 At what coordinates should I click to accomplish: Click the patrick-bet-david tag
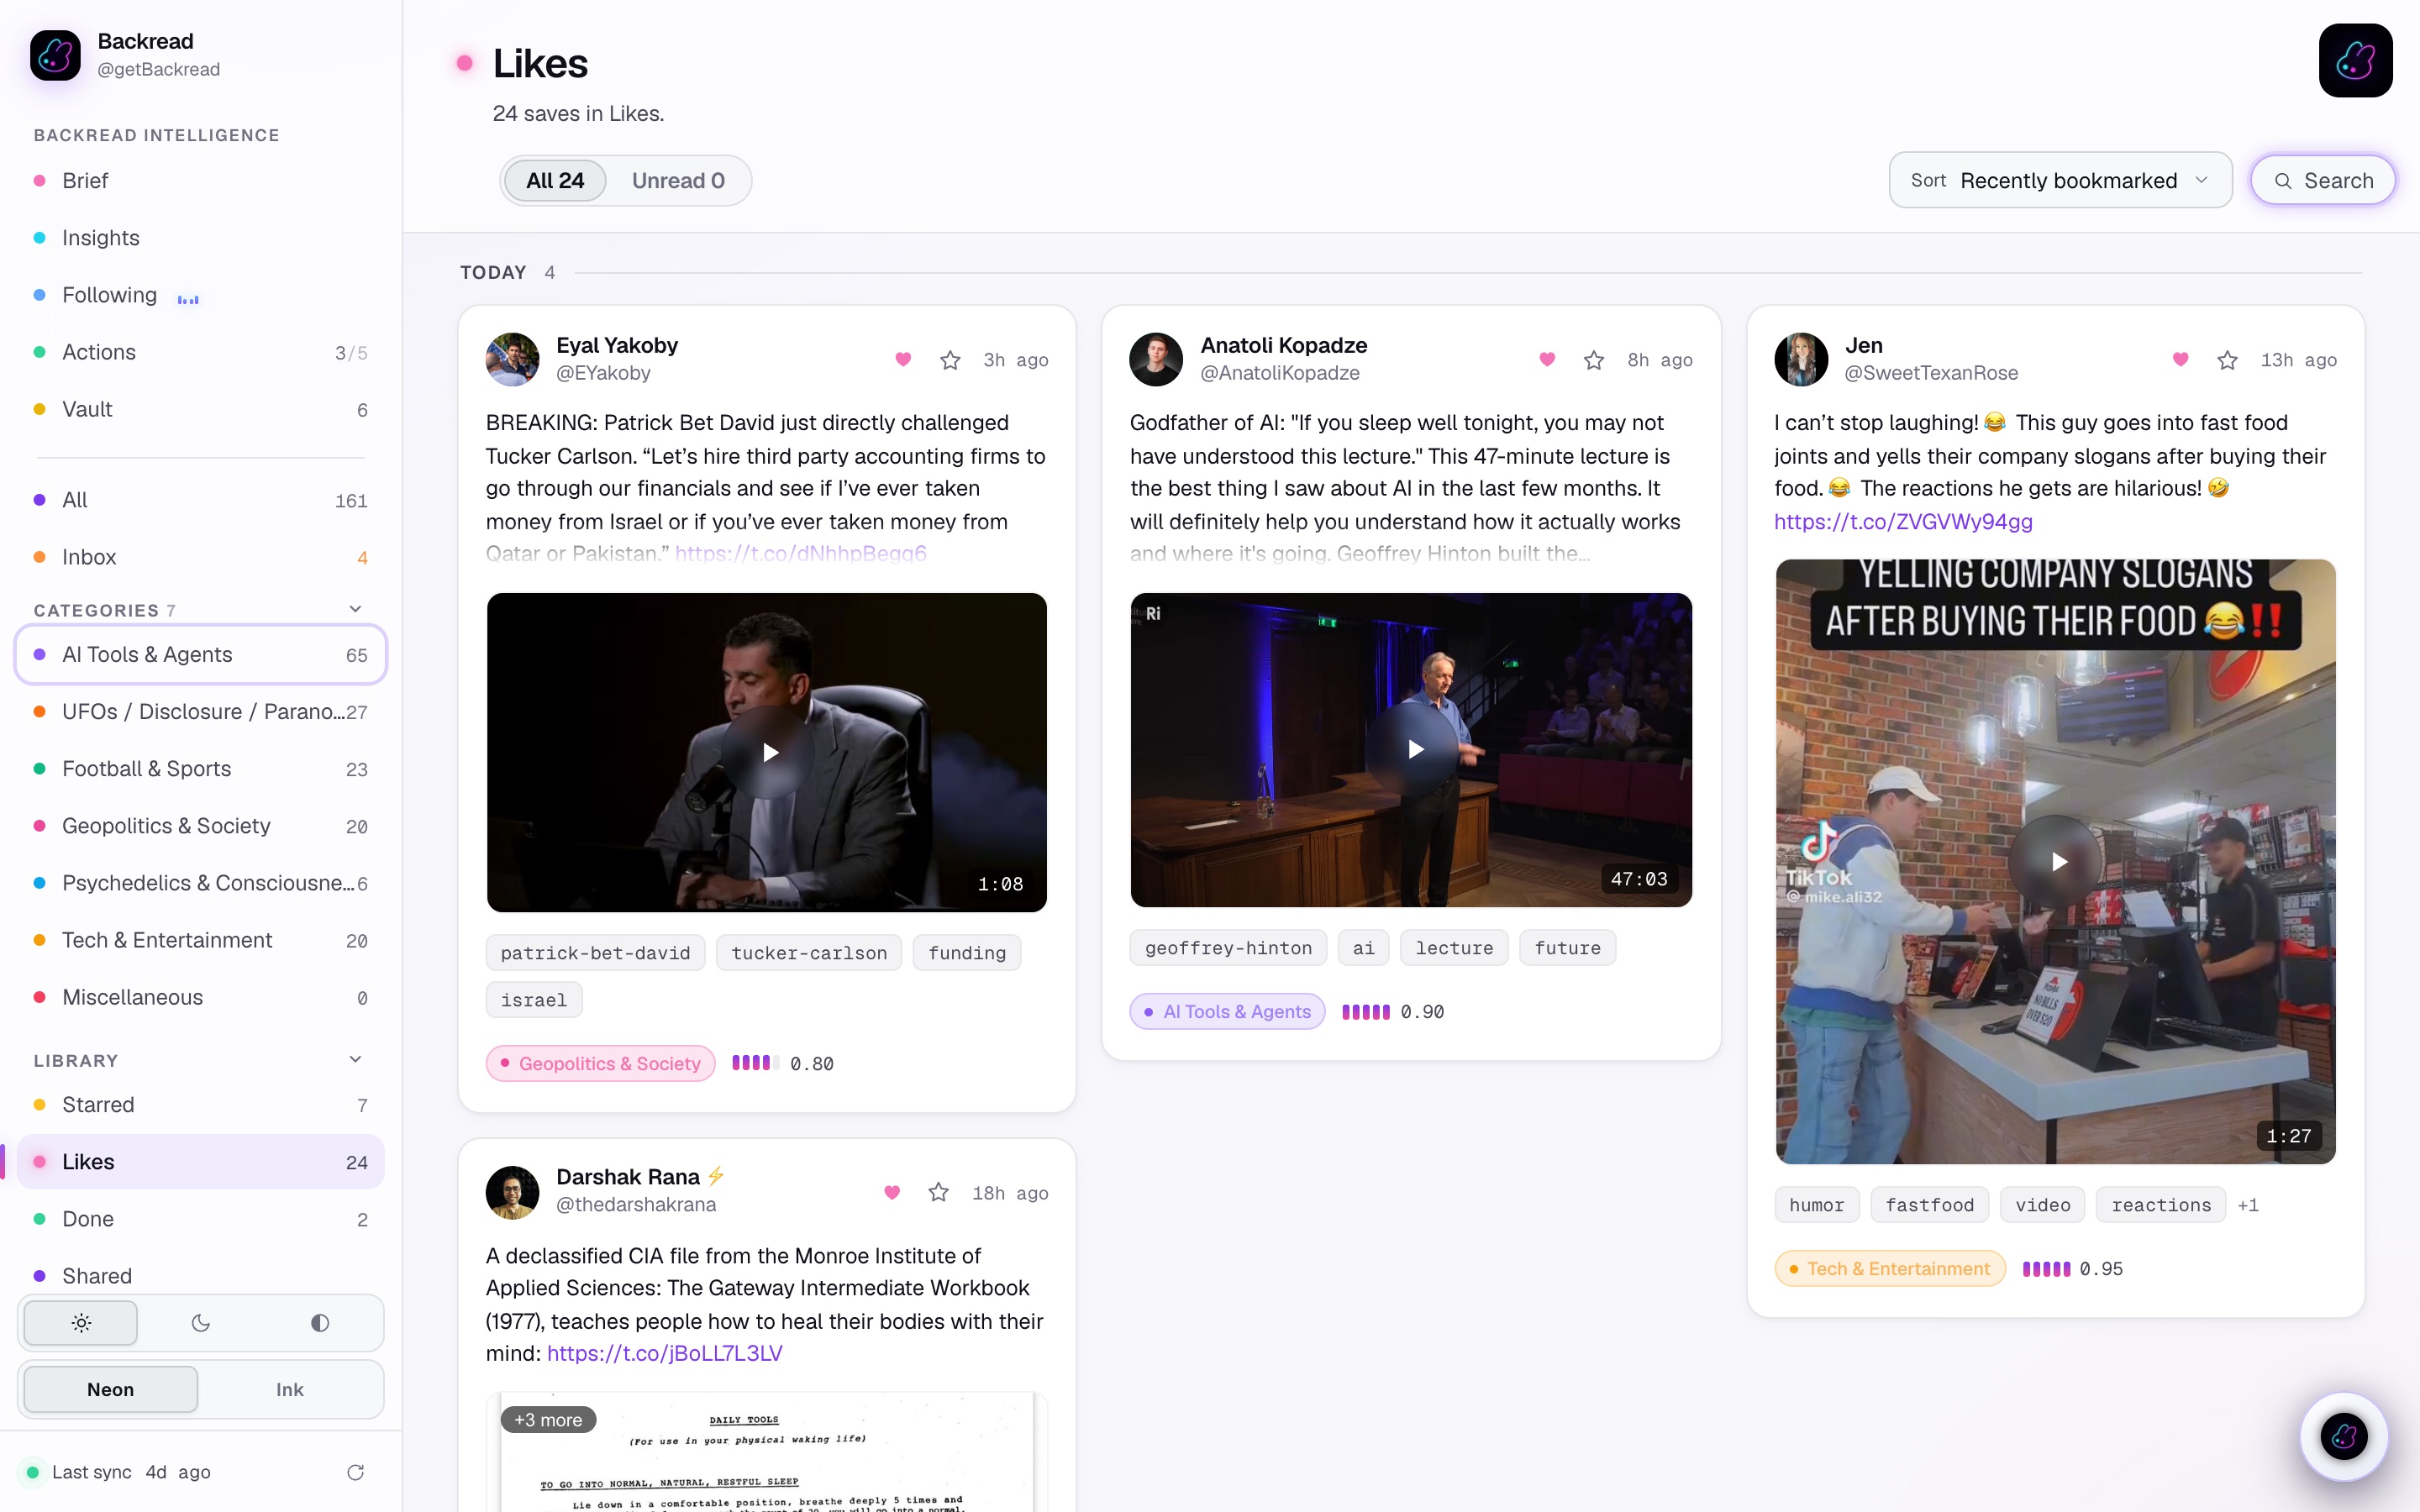click(x=595, y=953)
